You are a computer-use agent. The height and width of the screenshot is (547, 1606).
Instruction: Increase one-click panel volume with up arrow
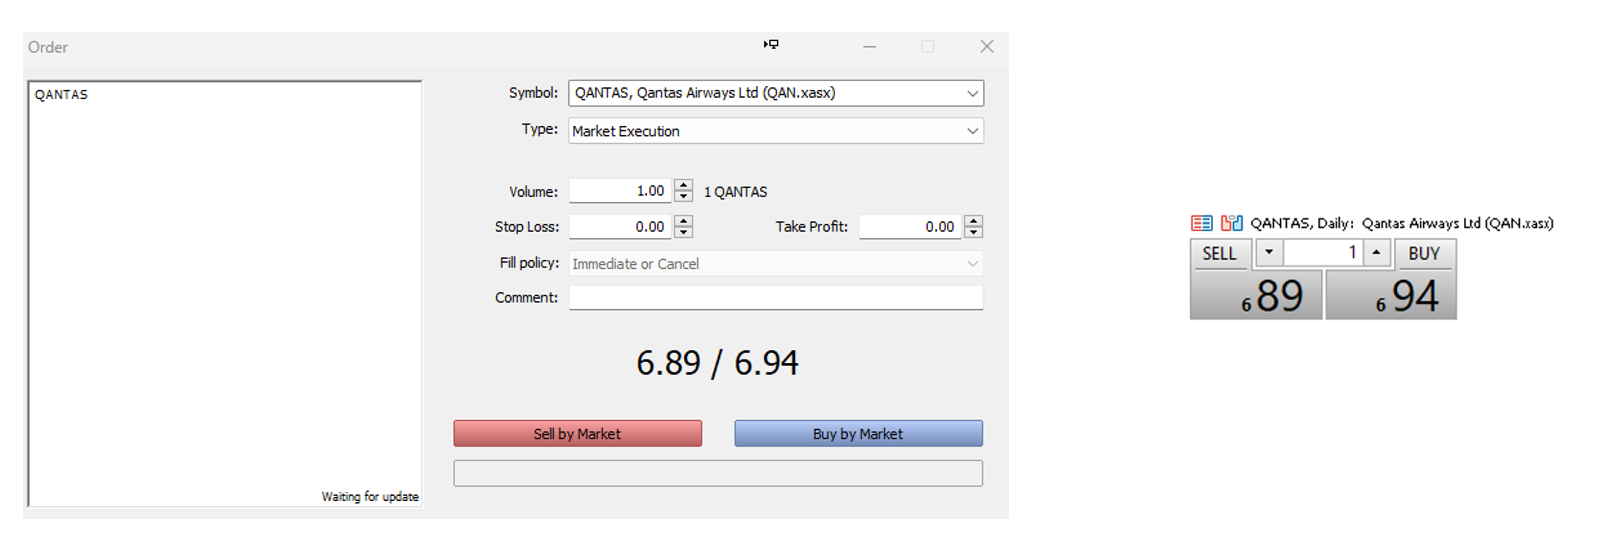pos(1376,253)
